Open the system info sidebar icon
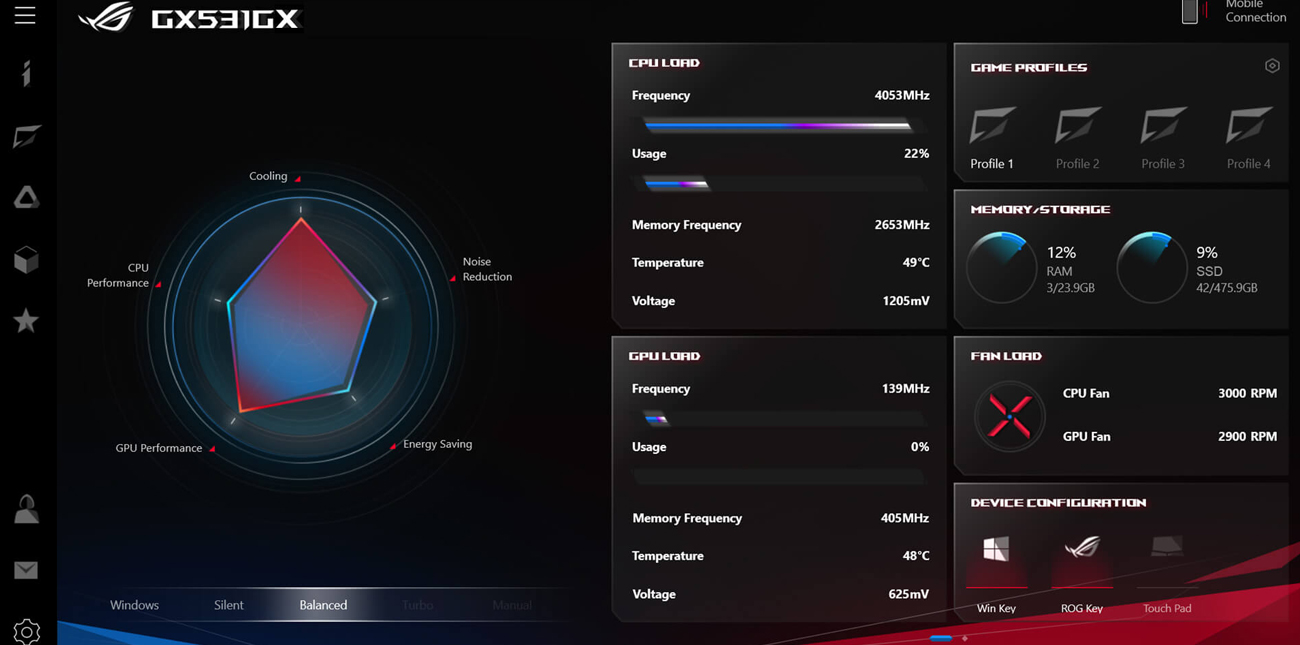 (x=26, y=74)
